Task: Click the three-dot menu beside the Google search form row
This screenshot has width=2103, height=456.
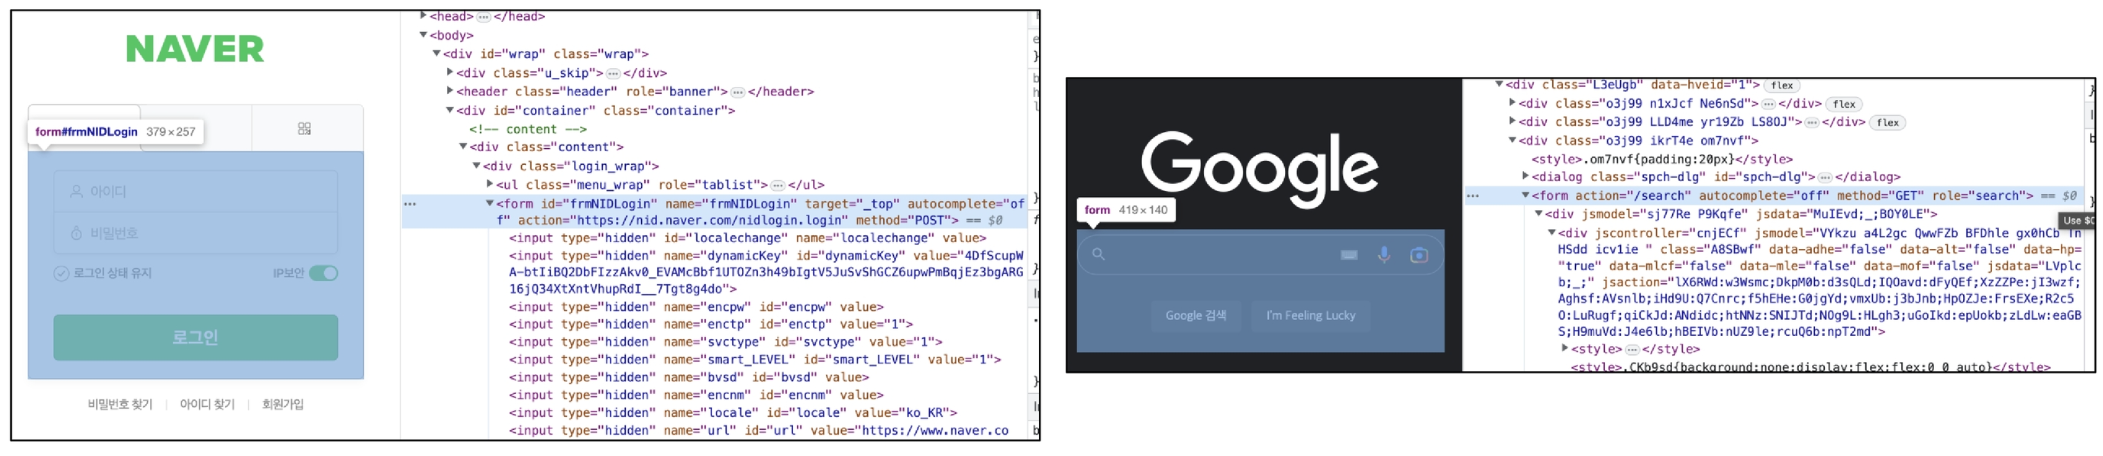Action: point(1473,196)
